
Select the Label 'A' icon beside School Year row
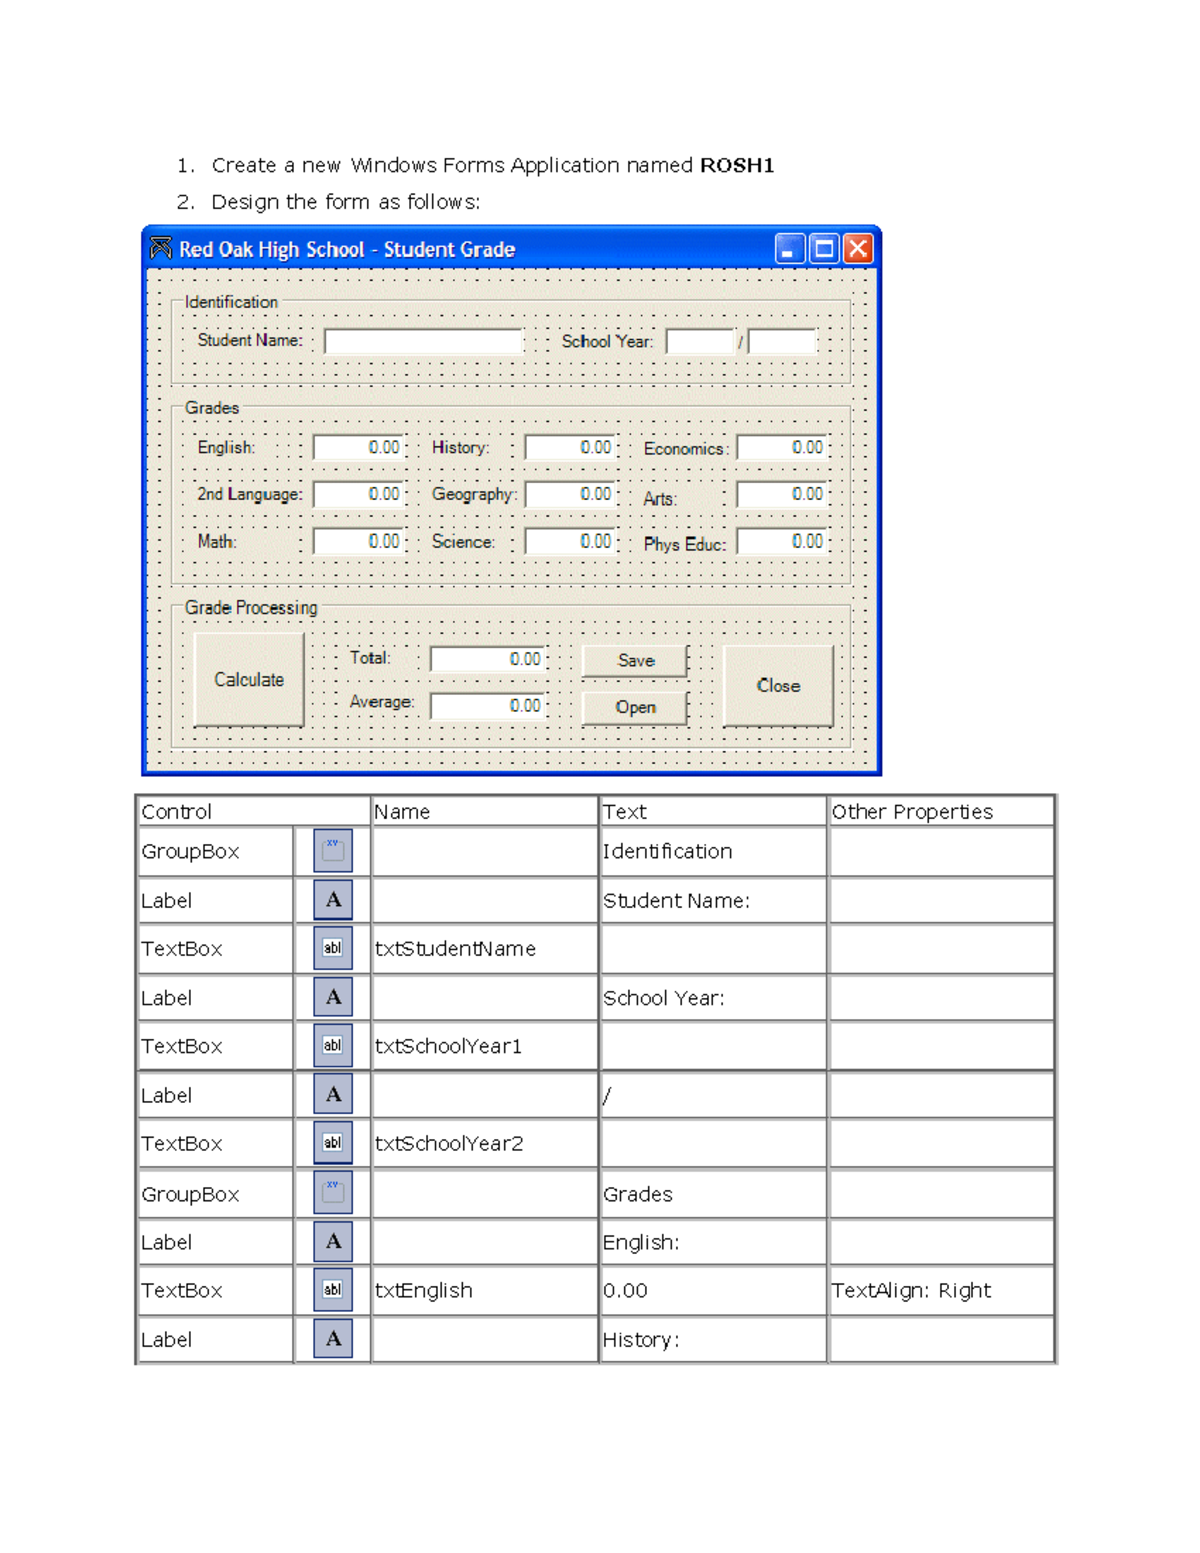(x=332, y=997)
